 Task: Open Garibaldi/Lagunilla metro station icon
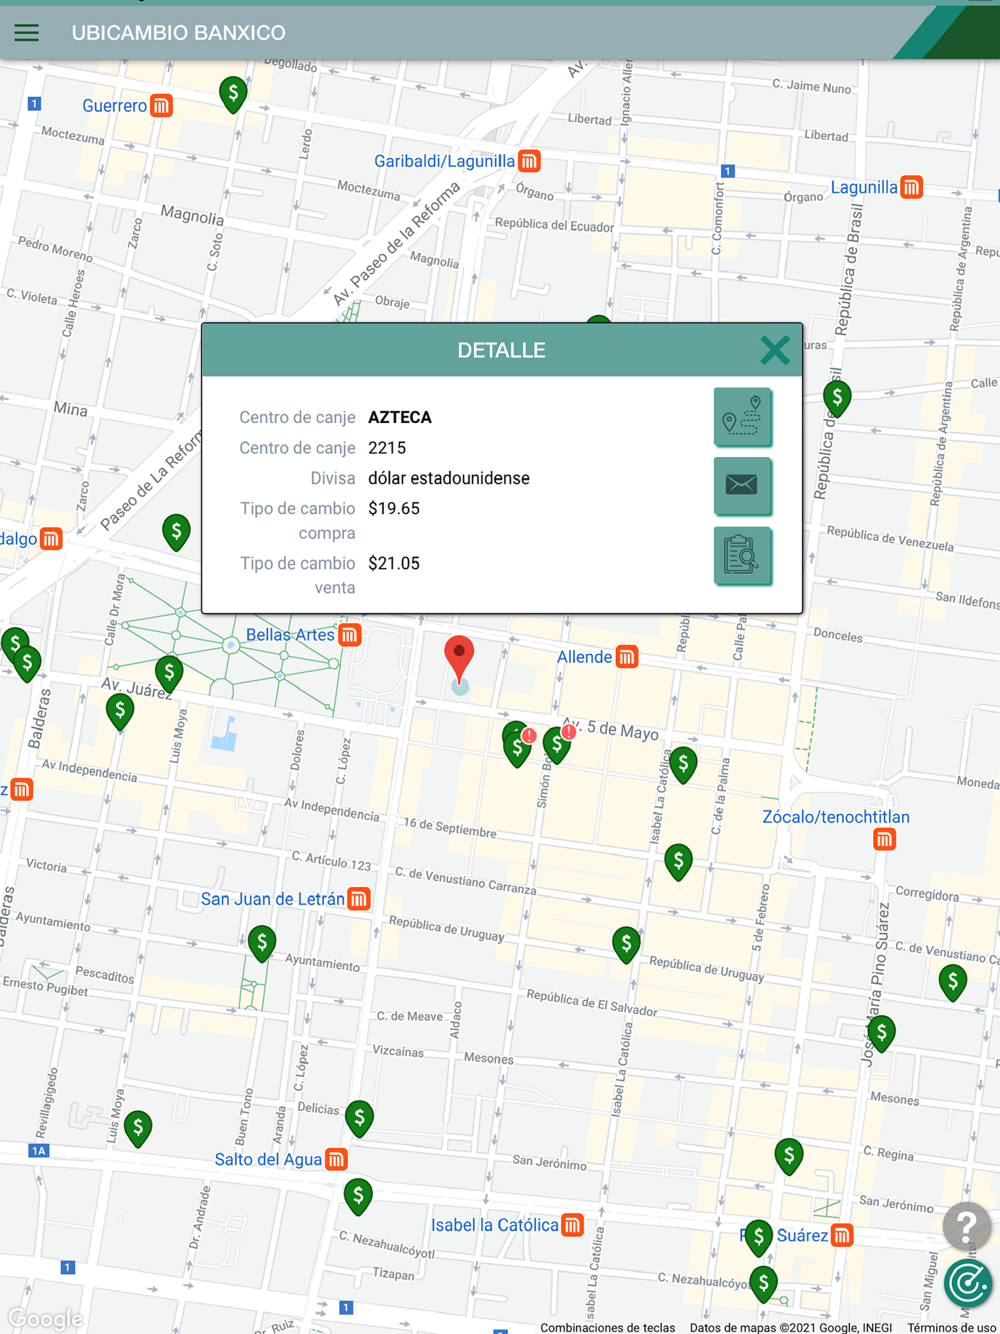tap(529, 160)
